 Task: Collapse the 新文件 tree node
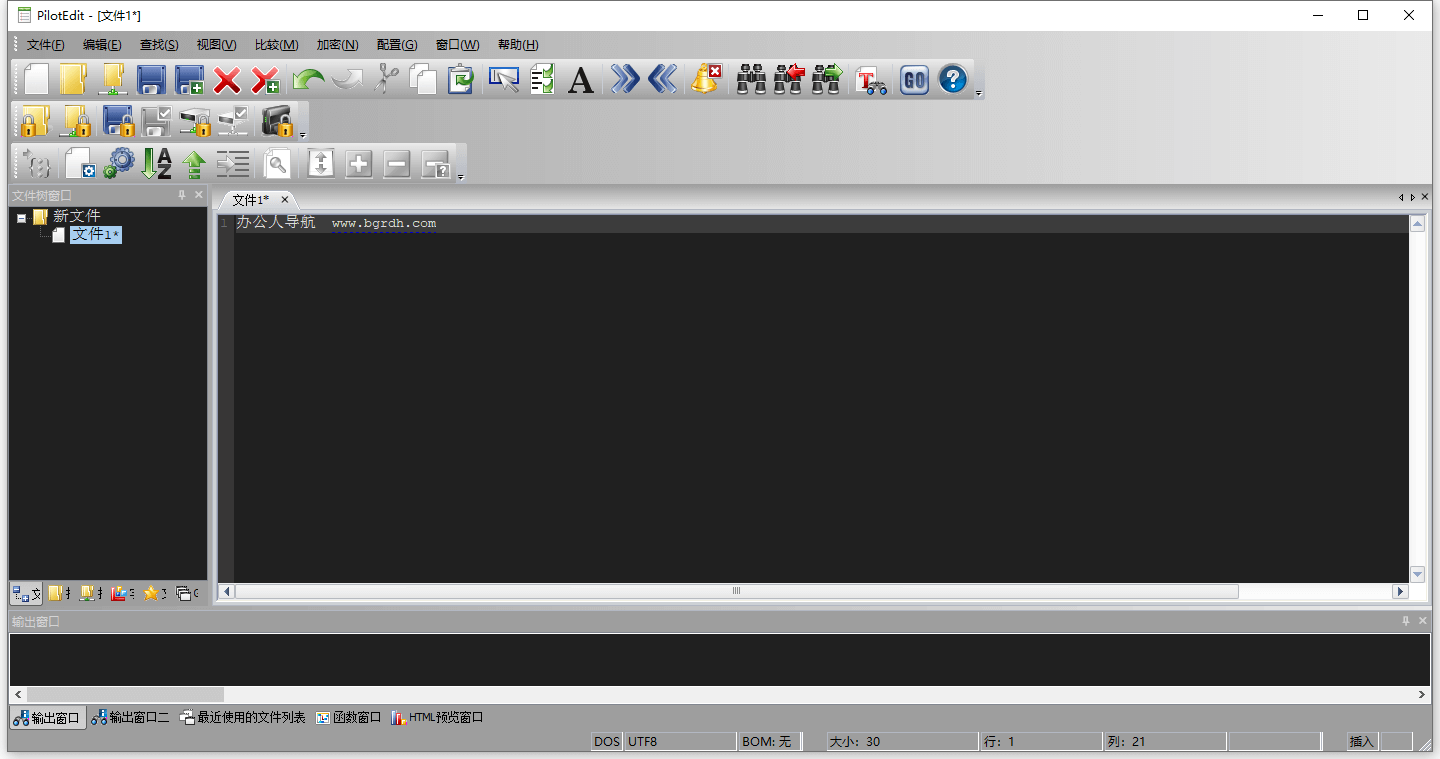coord(22,217)
